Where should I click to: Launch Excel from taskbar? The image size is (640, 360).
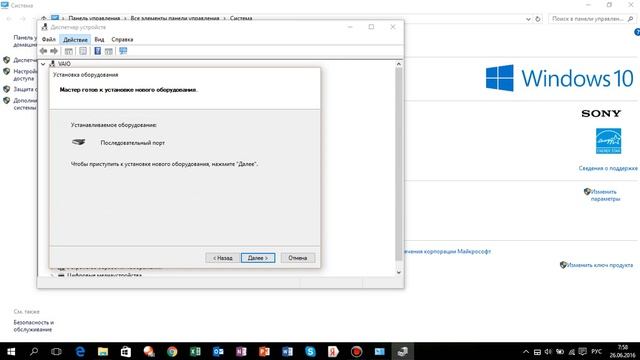click(195, 351)
